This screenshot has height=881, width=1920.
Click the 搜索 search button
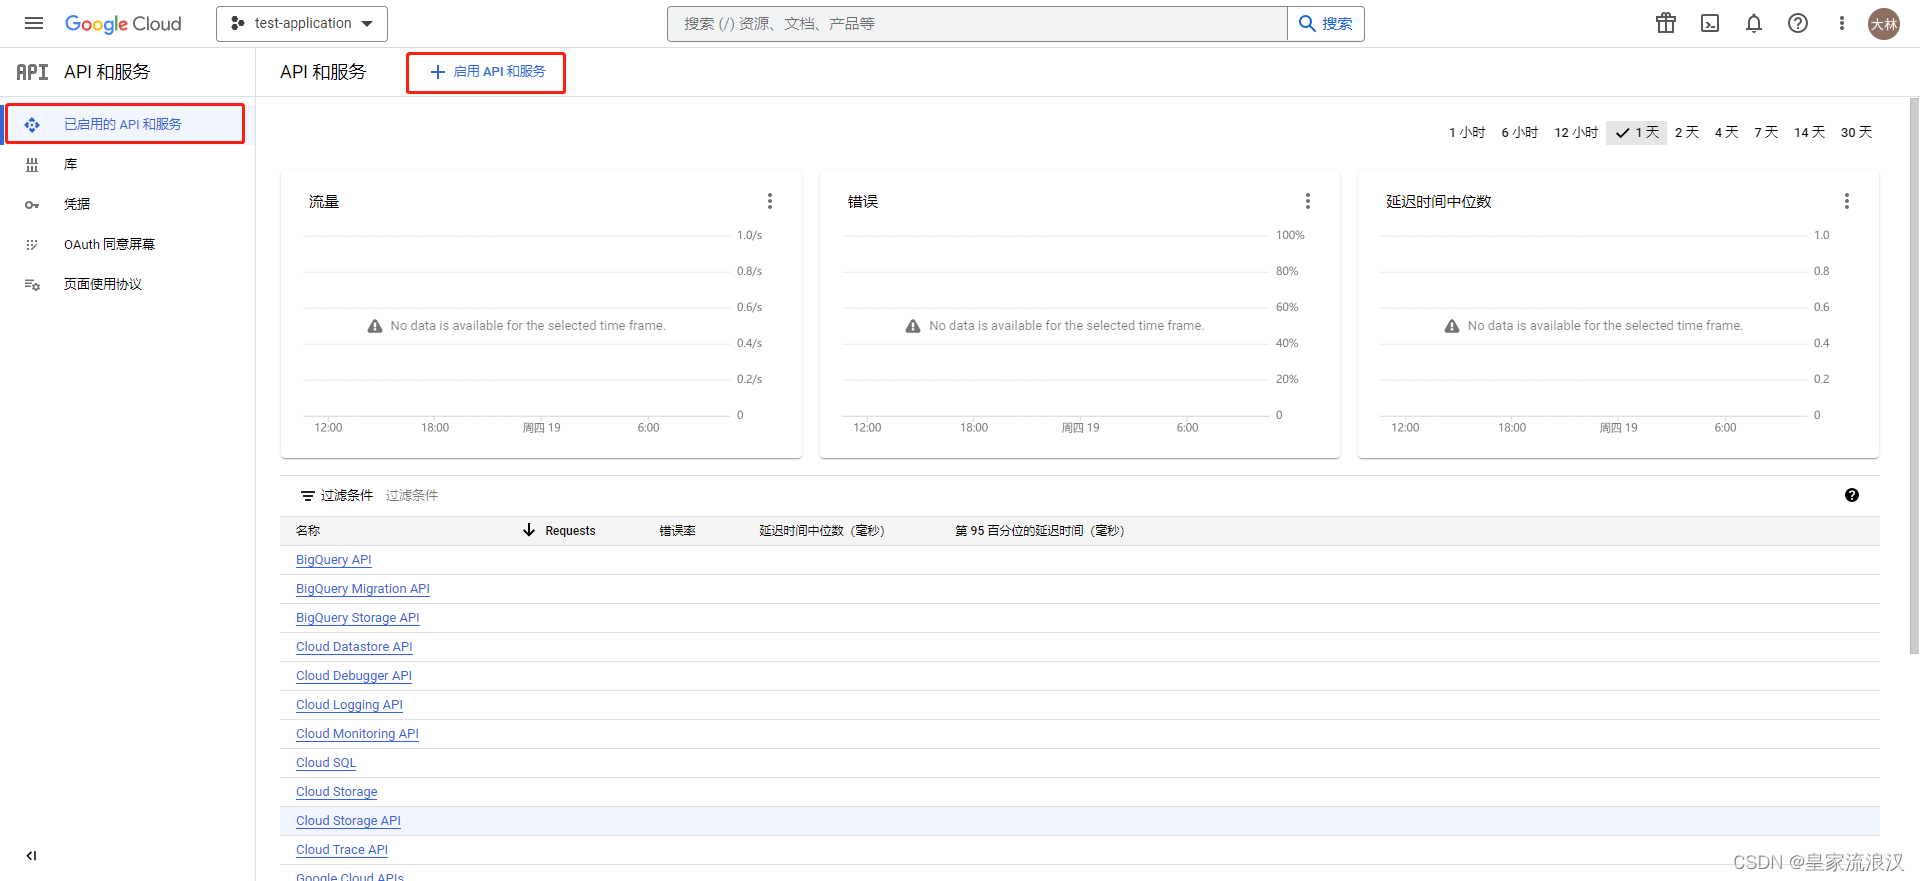[x=1326, y=23]
